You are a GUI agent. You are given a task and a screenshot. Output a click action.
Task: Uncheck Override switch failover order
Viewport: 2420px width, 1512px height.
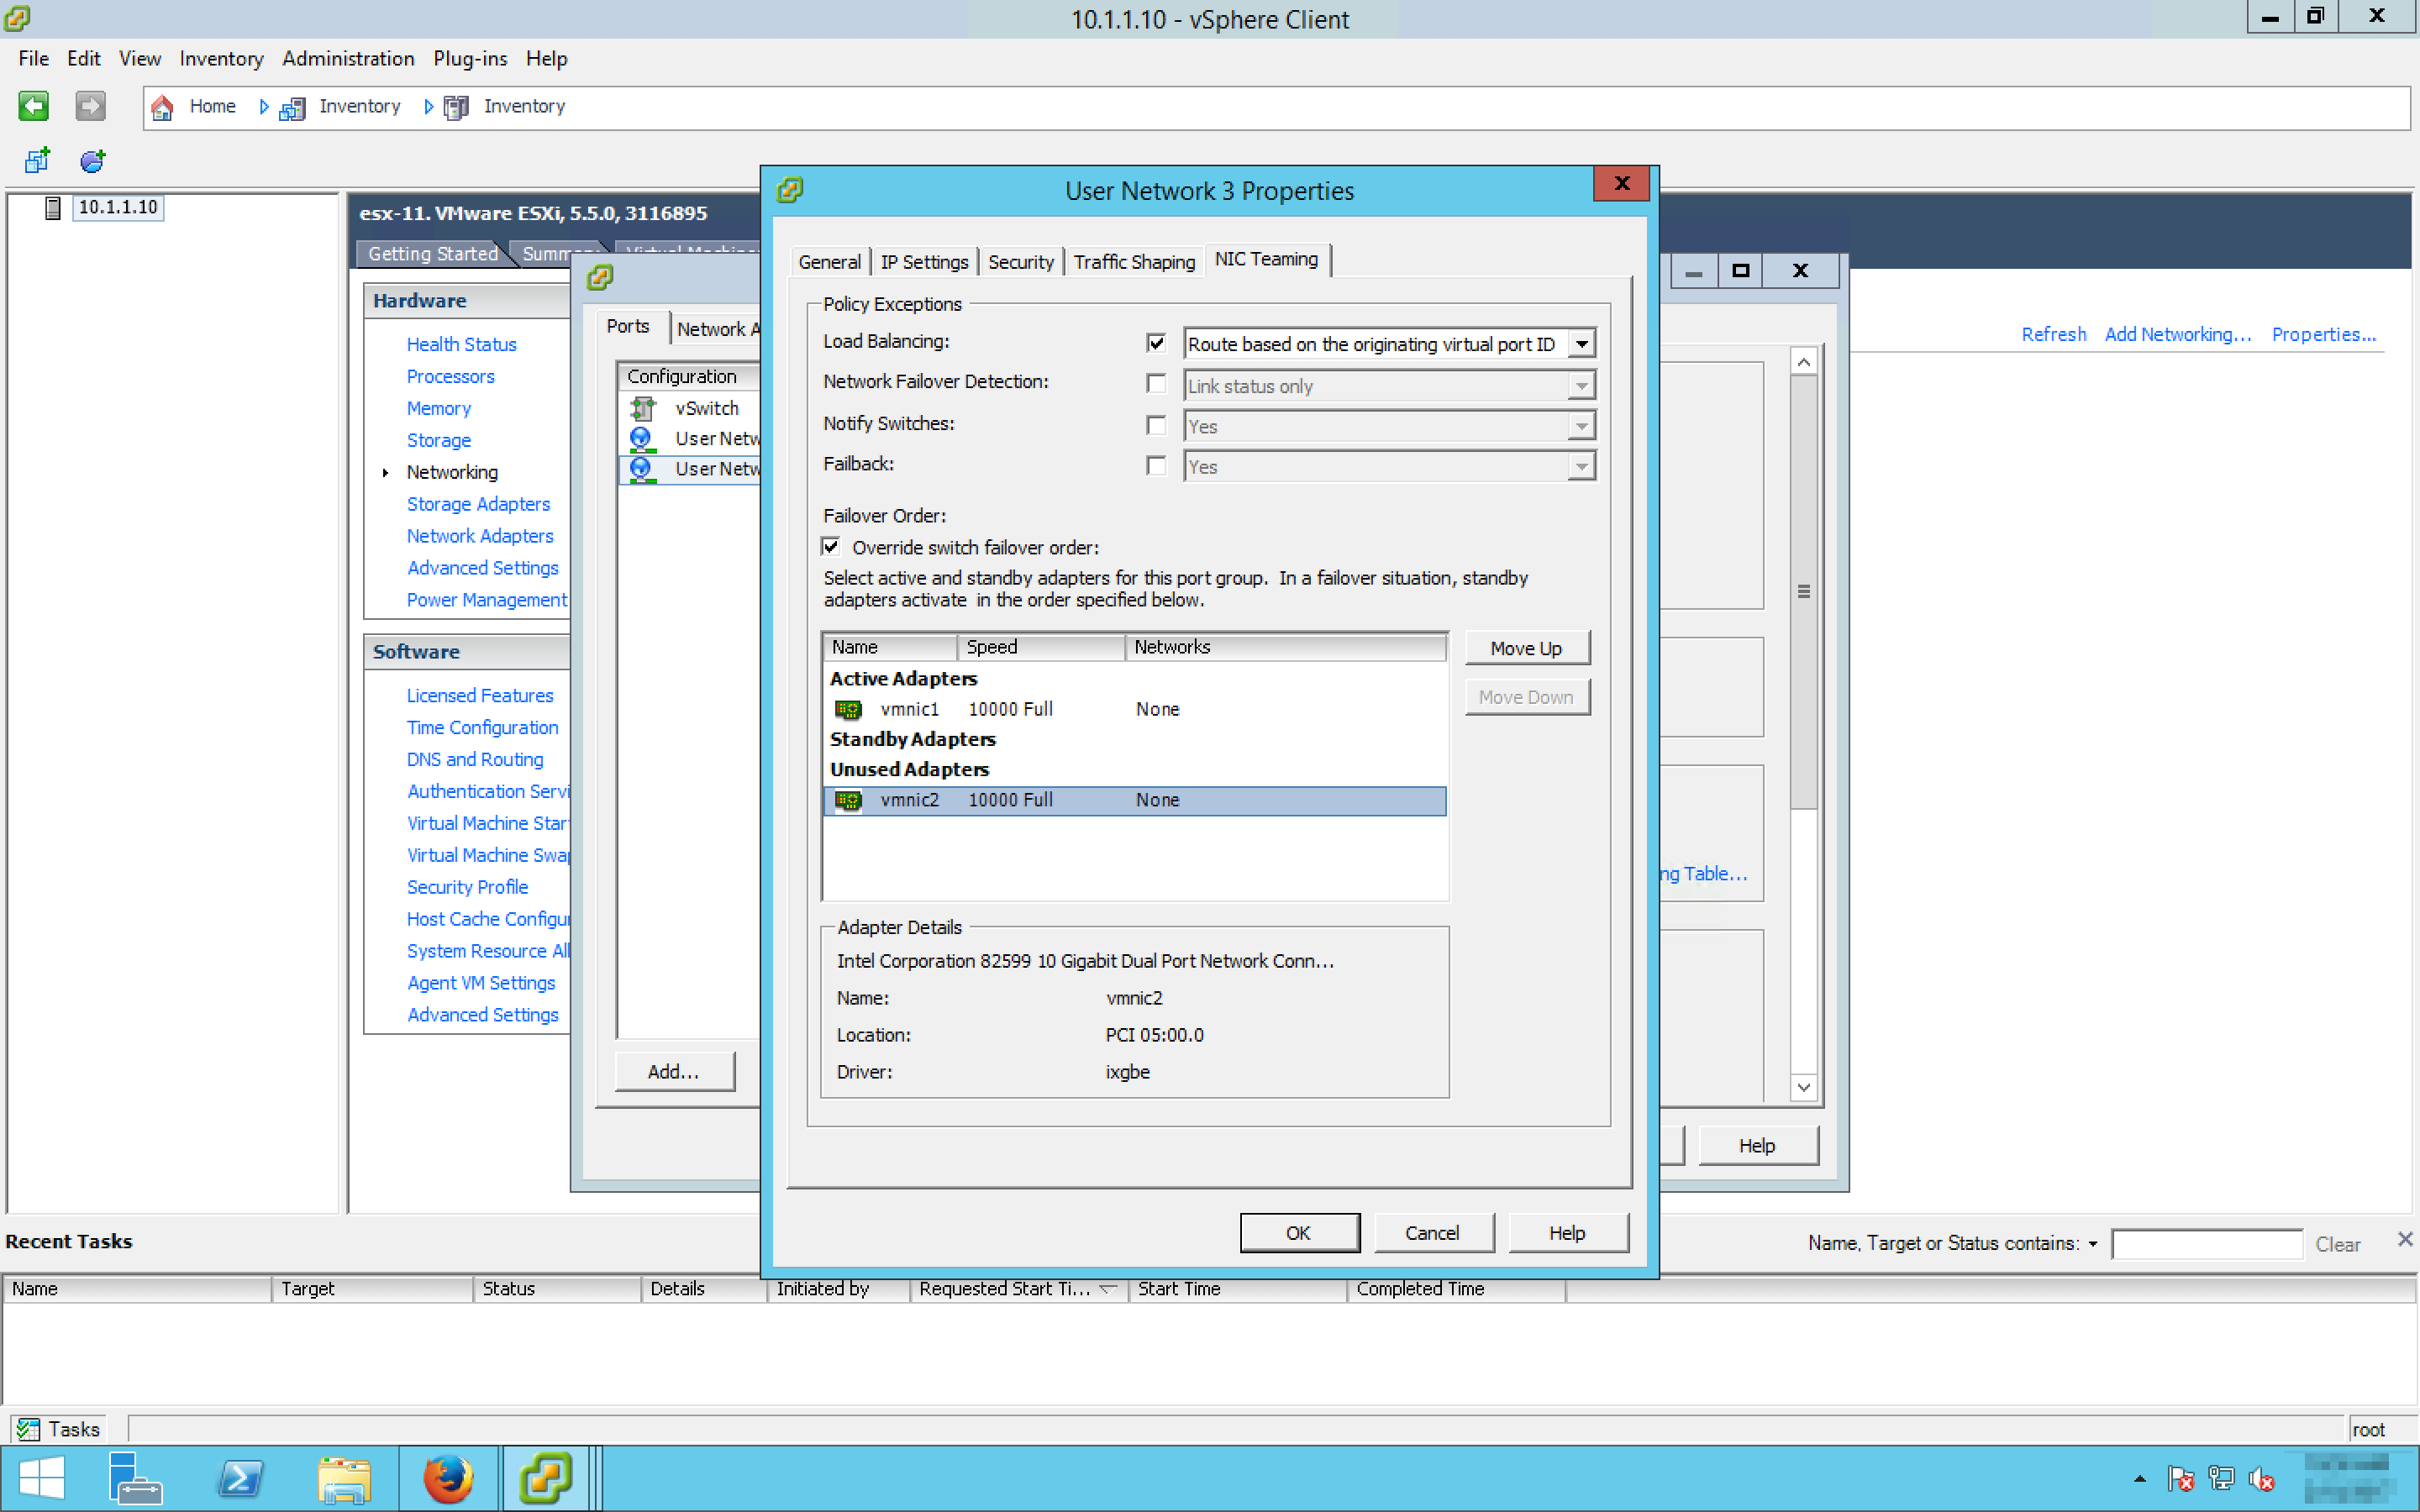(x=831, y=547)
